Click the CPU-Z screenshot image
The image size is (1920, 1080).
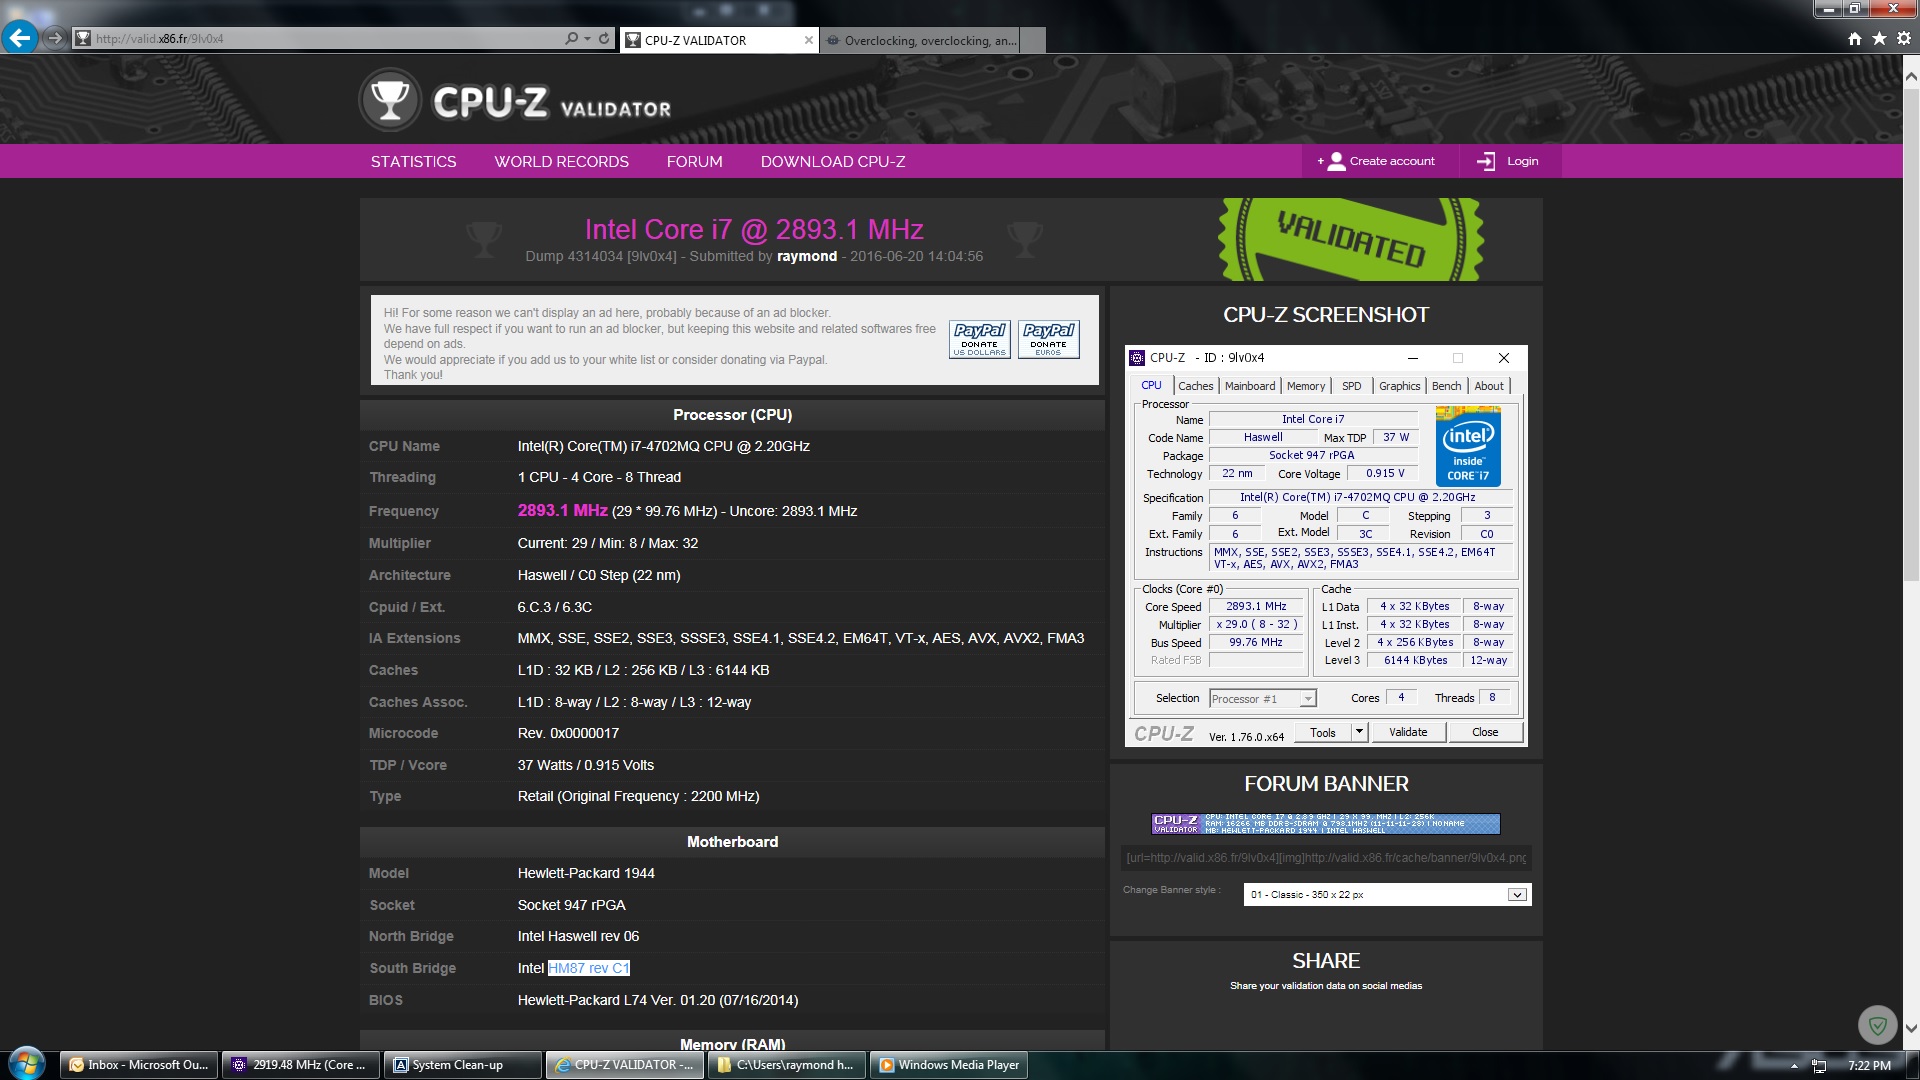[x=1326, y=546]
